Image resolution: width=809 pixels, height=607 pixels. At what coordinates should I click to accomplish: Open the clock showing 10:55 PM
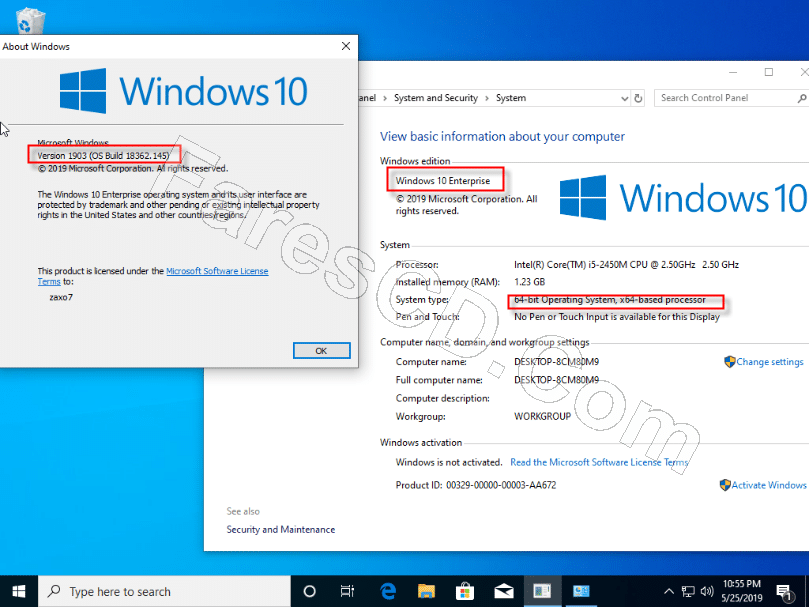click(x=741, y=591)
